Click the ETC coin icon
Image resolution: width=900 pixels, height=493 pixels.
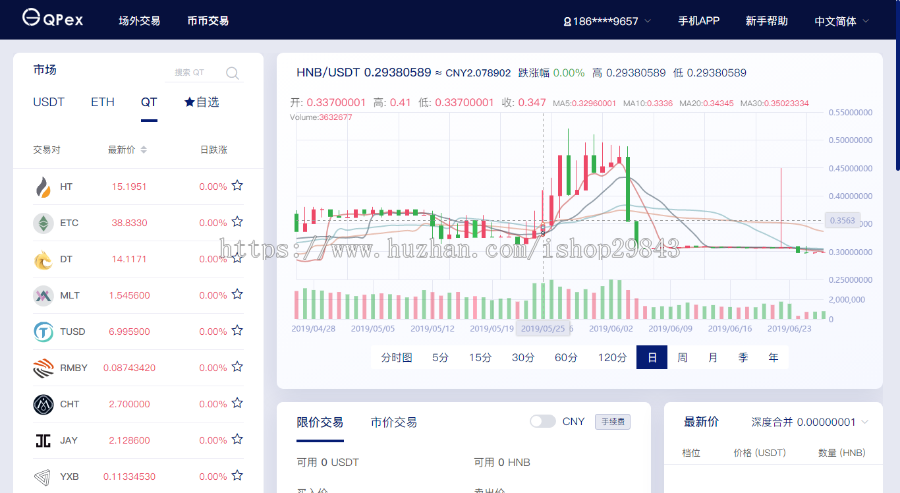click(43, 223)
